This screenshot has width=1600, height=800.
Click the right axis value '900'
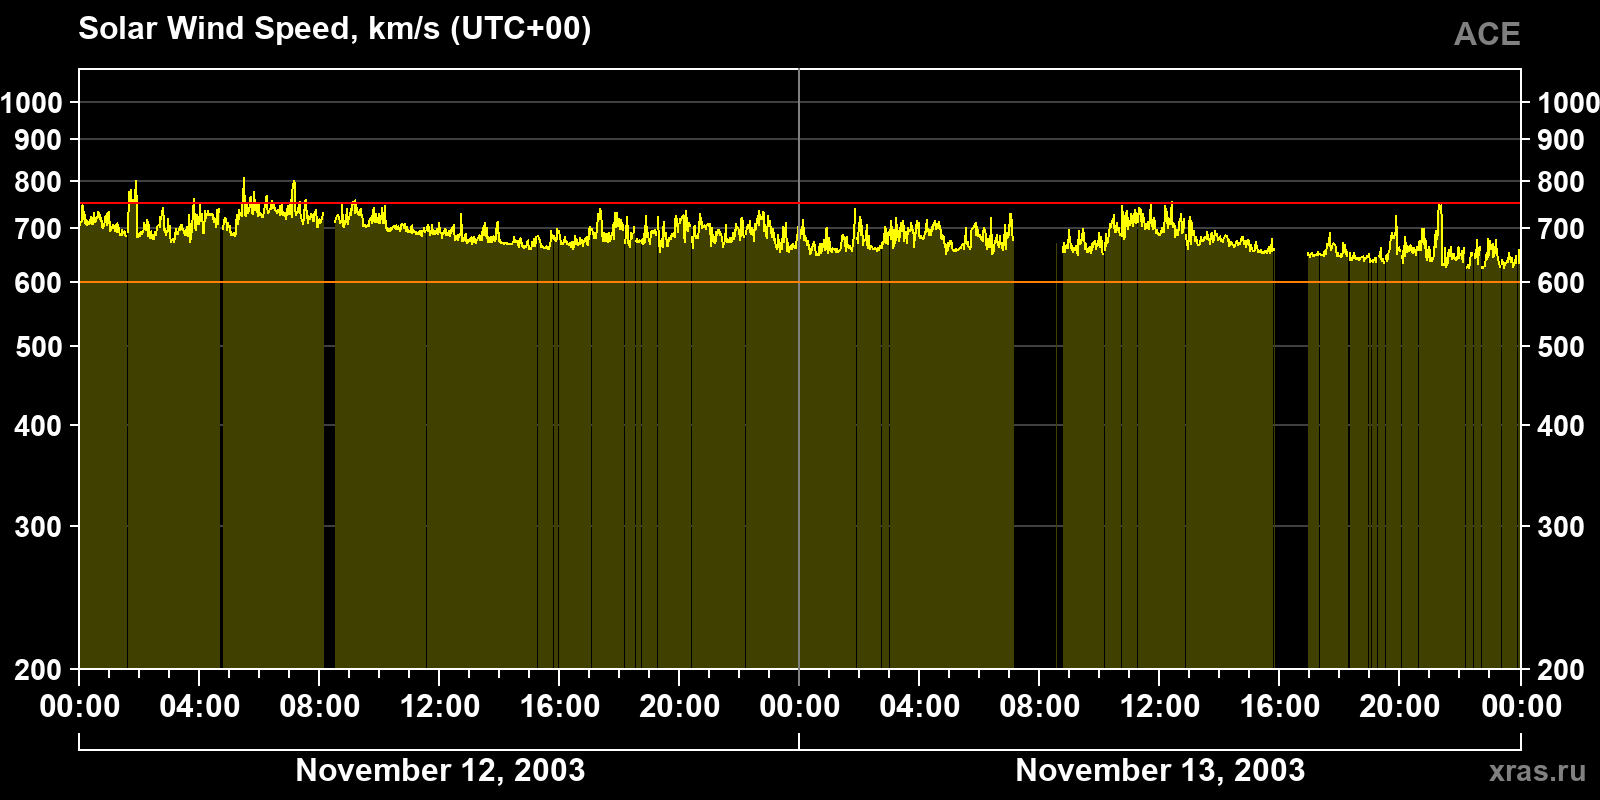pyautogui.click(x=1561, y=140)
